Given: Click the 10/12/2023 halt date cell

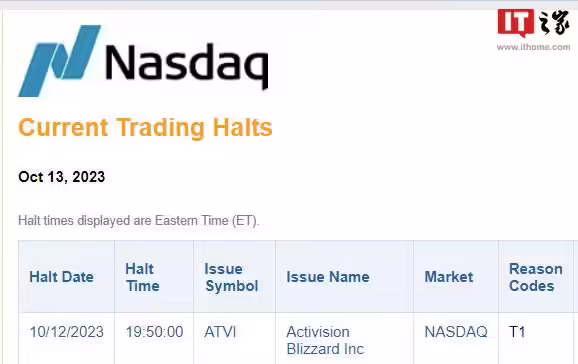Looking at the screenshot, I should click(66, 332).
